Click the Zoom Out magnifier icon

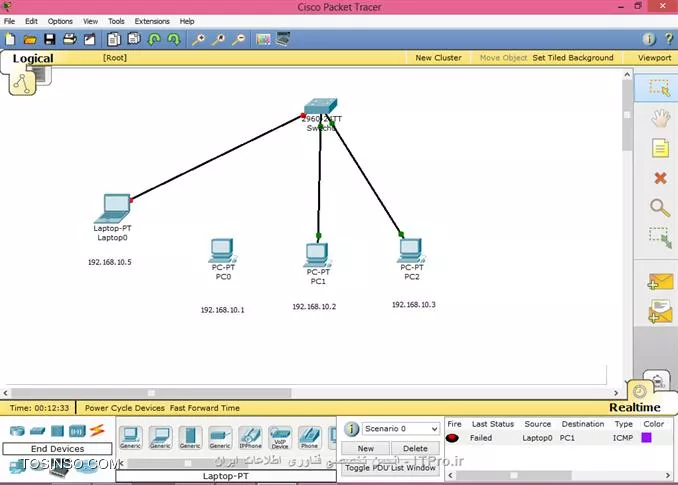click(x=239, y=40)
